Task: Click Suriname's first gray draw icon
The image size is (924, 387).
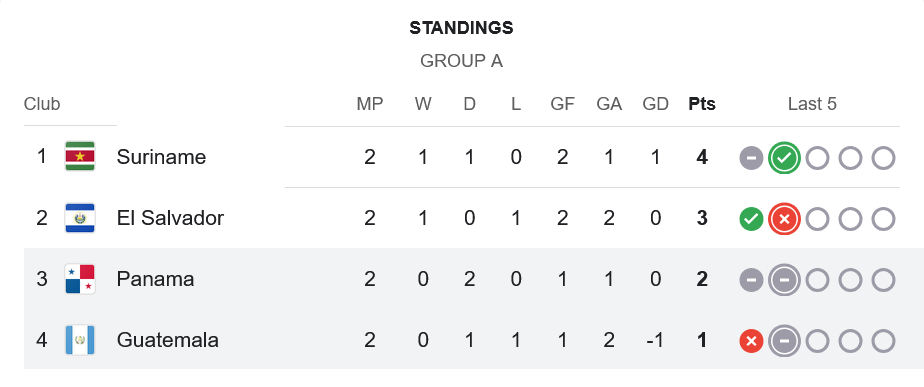Action: [x=751, y=158]
